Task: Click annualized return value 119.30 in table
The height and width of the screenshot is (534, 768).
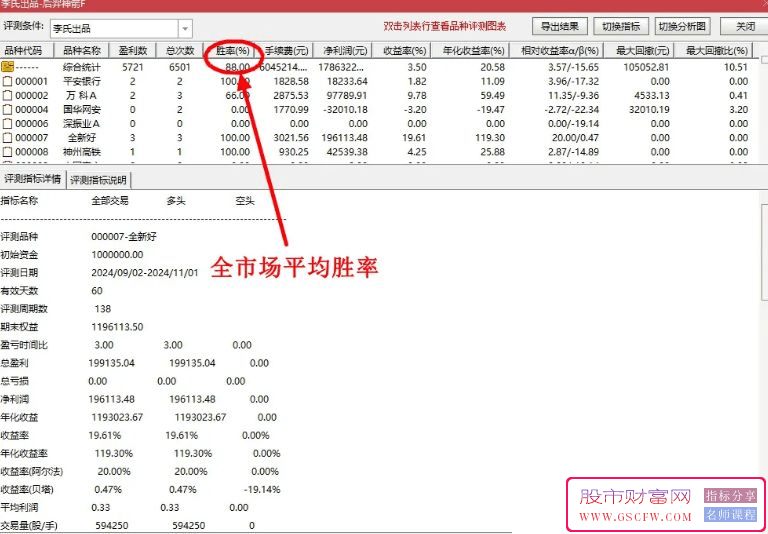Action: (x=488, y=138)
